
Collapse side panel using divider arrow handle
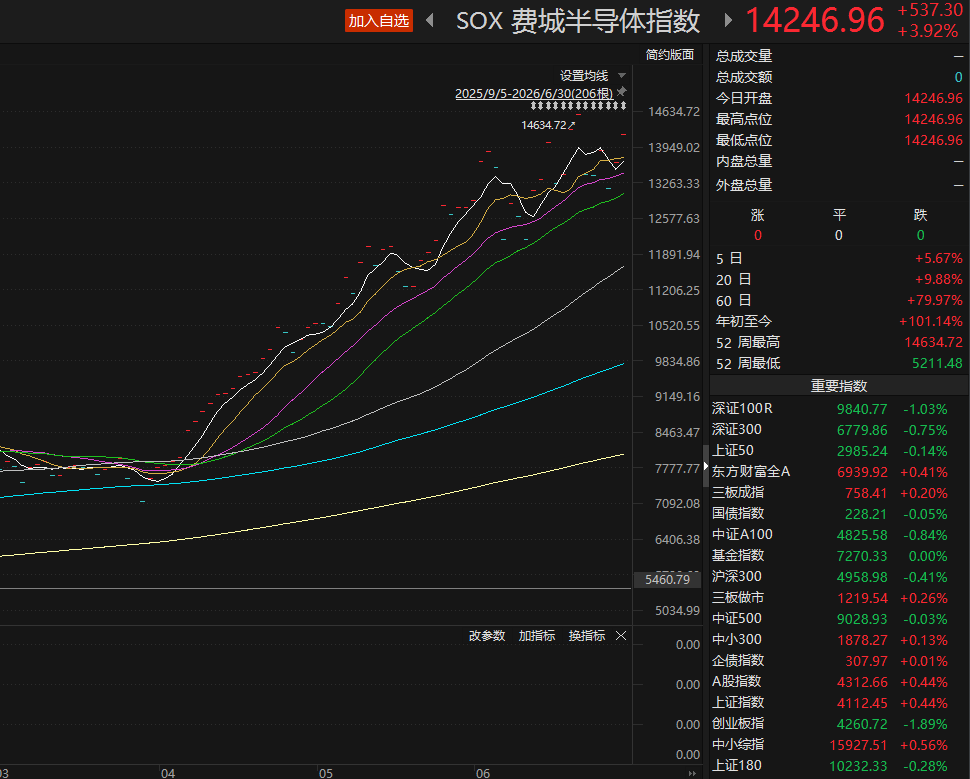point(705,465)
